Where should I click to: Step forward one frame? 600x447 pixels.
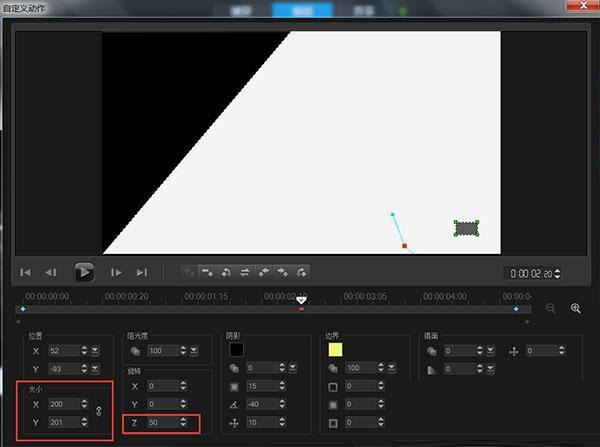click(116, 272)
